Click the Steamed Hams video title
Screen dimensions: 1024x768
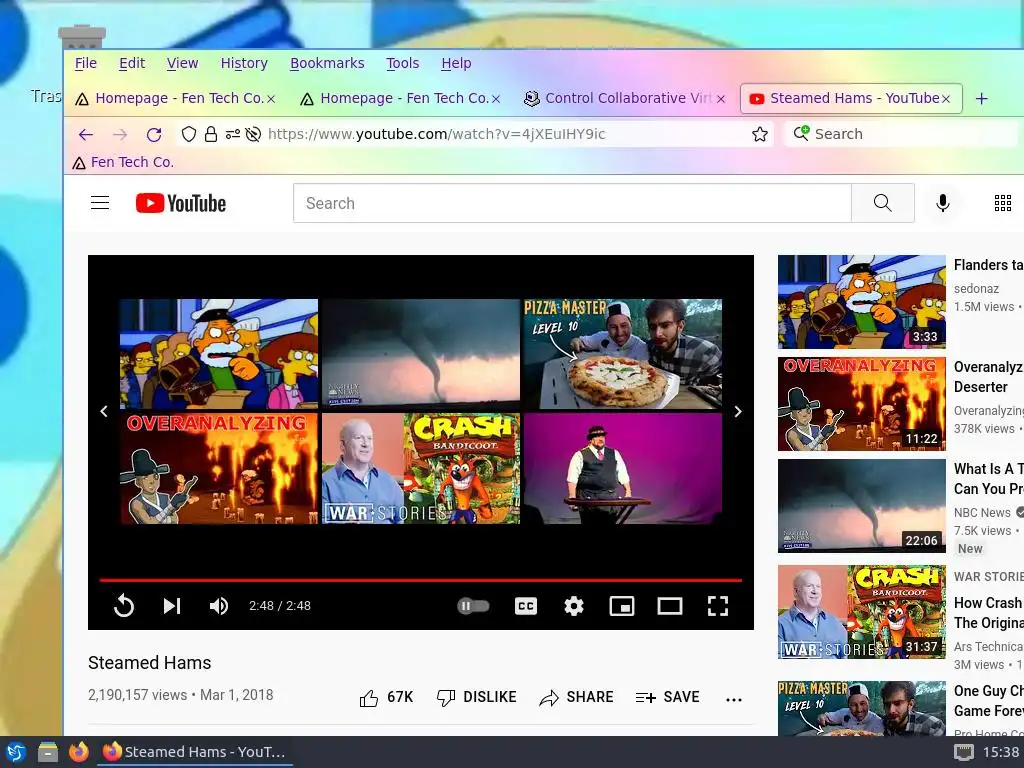150,663
